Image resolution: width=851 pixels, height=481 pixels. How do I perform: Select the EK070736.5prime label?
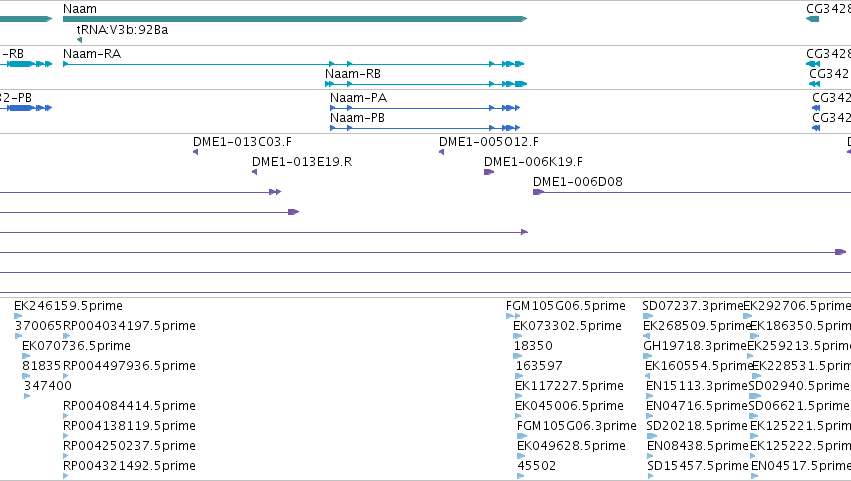pyautogui.click(x=76, y=346)
